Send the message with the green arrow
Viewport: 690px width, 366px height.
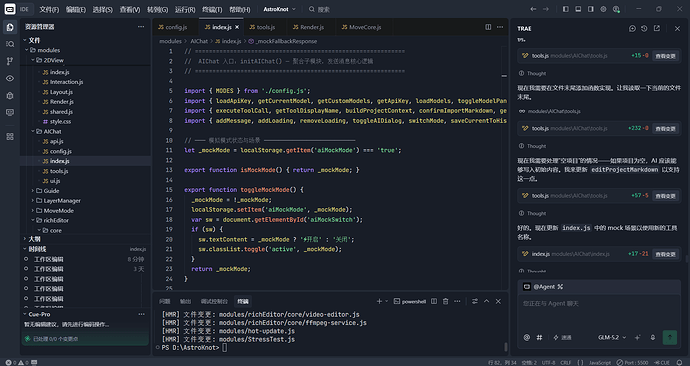point(670,337)
